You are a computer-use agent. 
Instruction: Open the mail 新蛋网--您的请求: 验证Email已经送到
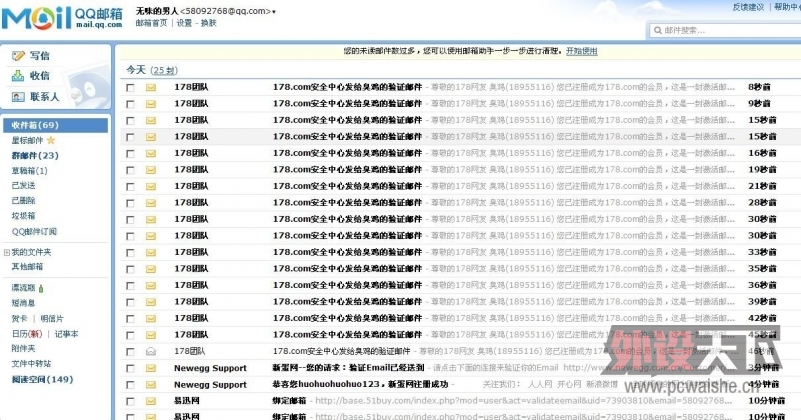click(x=348, y=368)
